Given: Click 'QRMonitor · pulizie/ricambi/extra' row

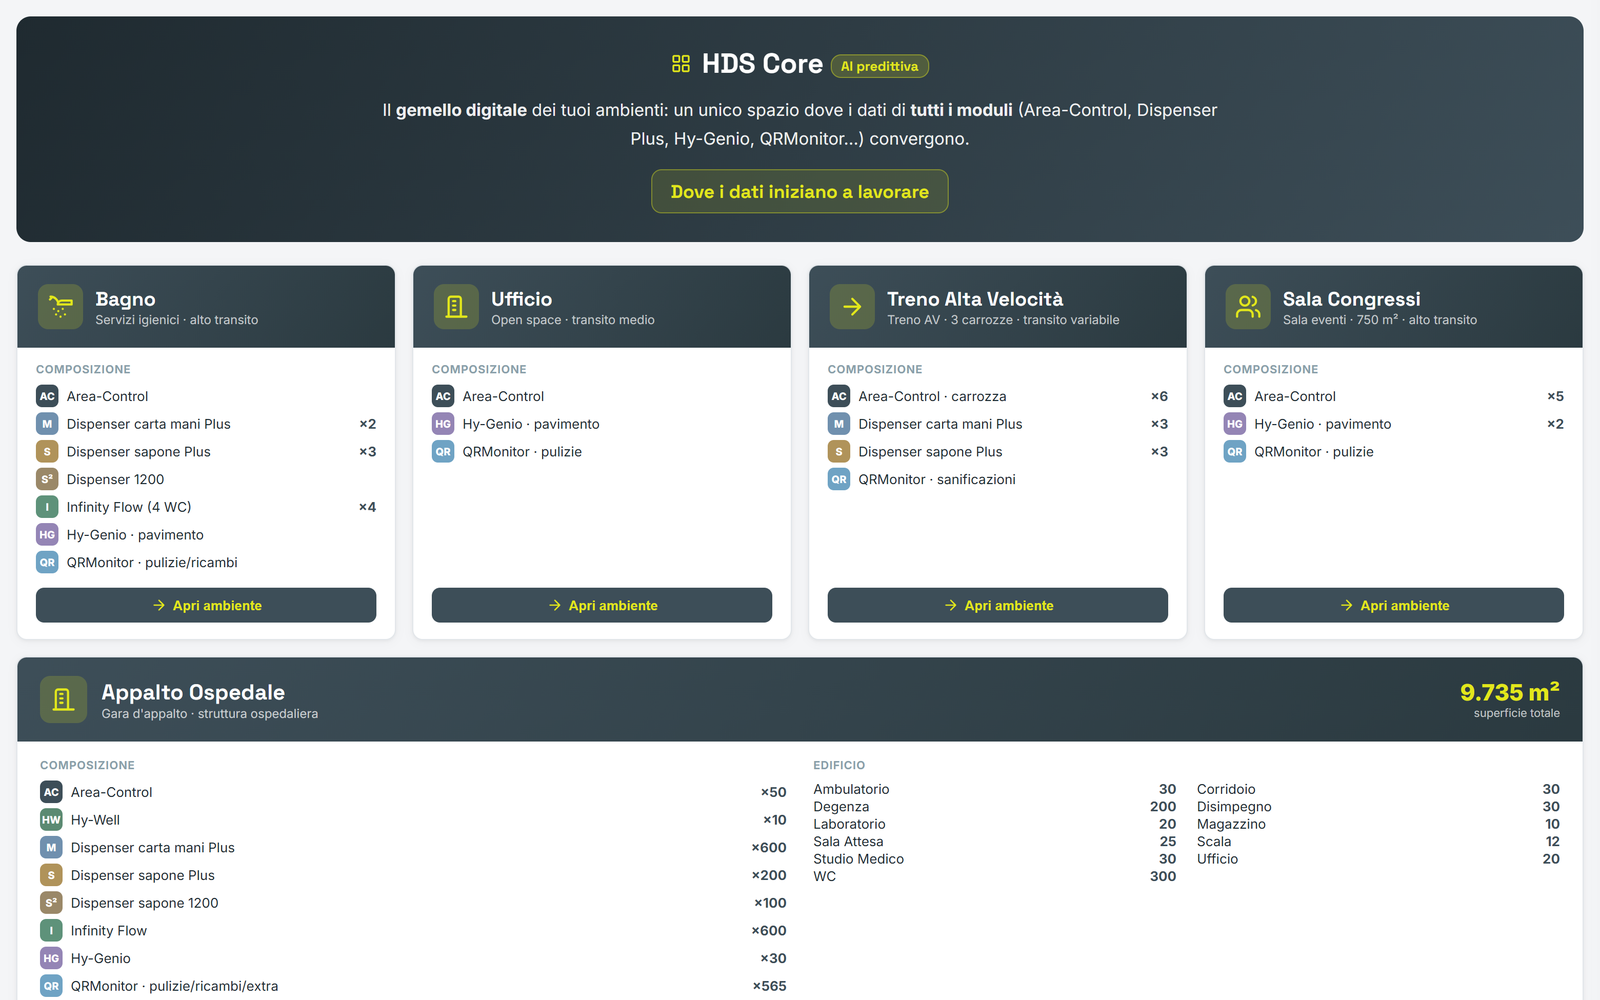Looking at the screenshot, I should pyautogui.click(x=413, y=986).
